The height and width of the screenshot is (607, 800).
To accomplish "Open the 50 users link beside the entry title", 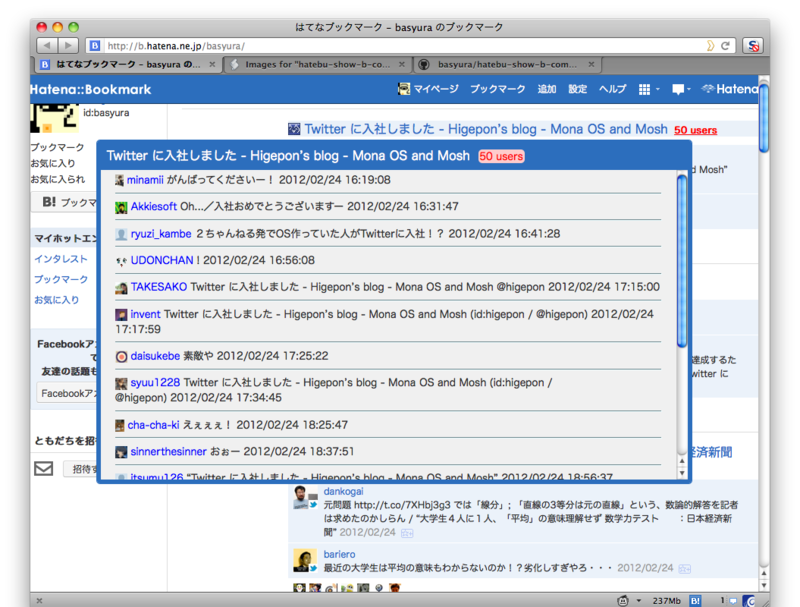I will click(x=695, y=130).
